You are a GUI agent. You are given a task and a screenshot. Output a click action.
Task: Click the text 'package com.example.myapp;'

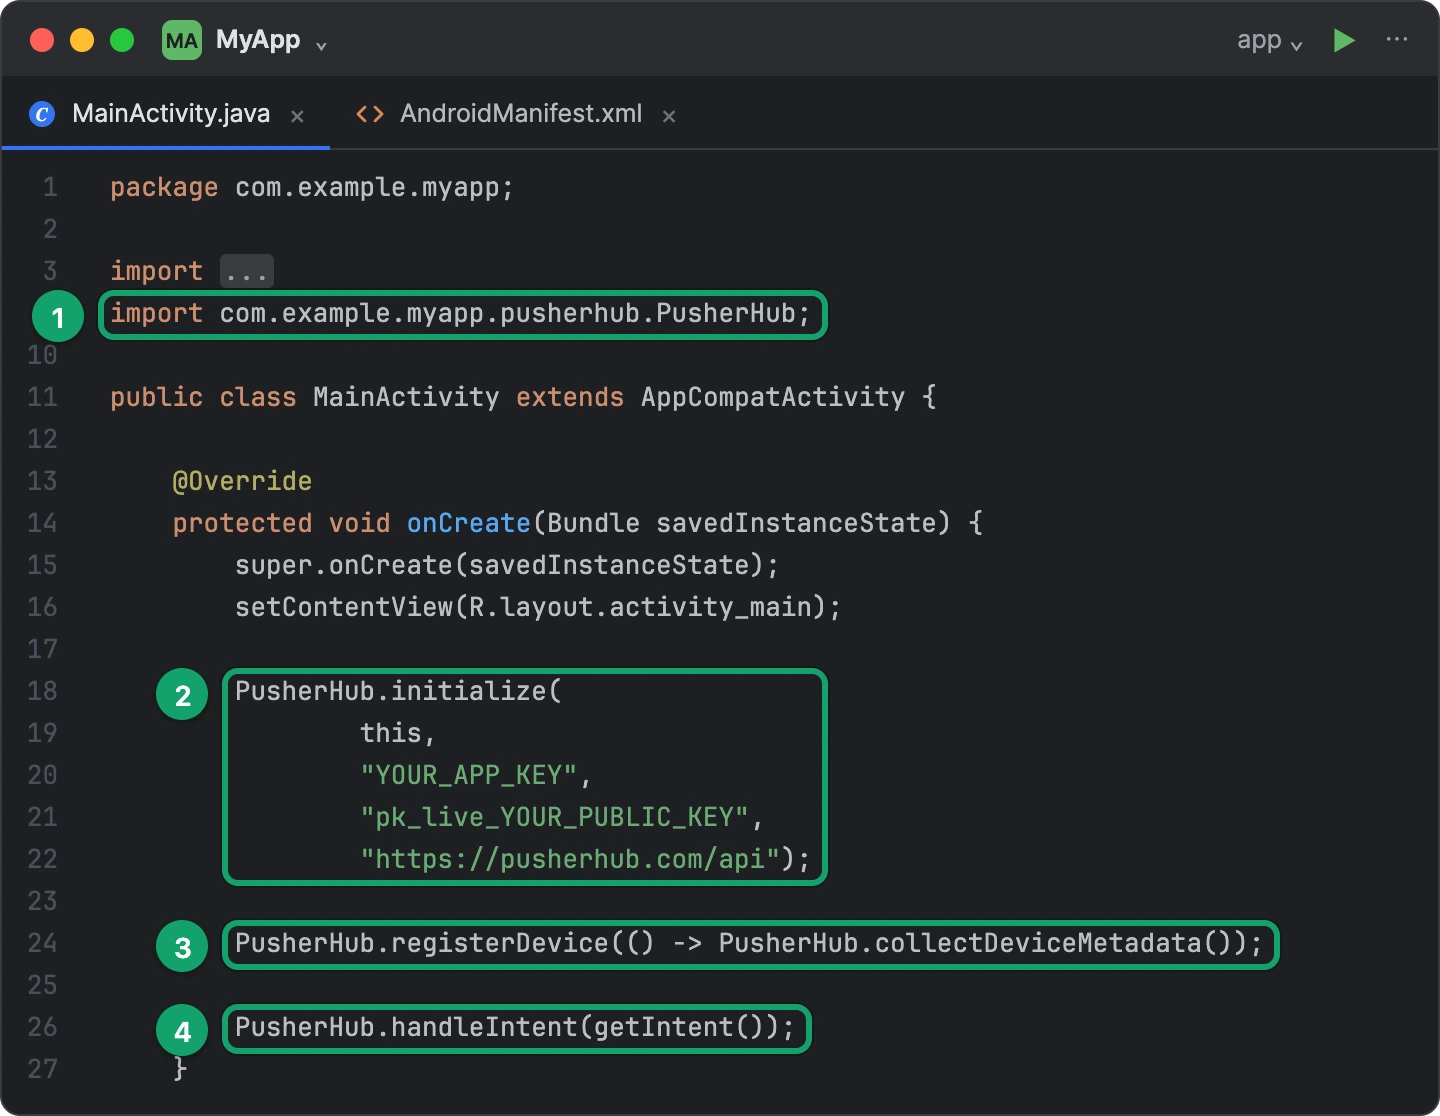[312, 188]
